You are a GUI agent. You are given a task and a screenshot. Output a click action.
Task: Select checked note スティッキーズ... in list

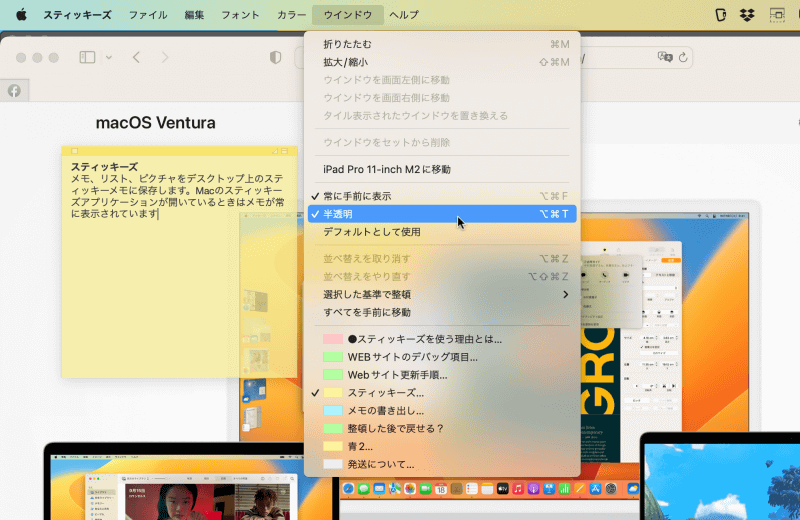click(x=442, y=393)
